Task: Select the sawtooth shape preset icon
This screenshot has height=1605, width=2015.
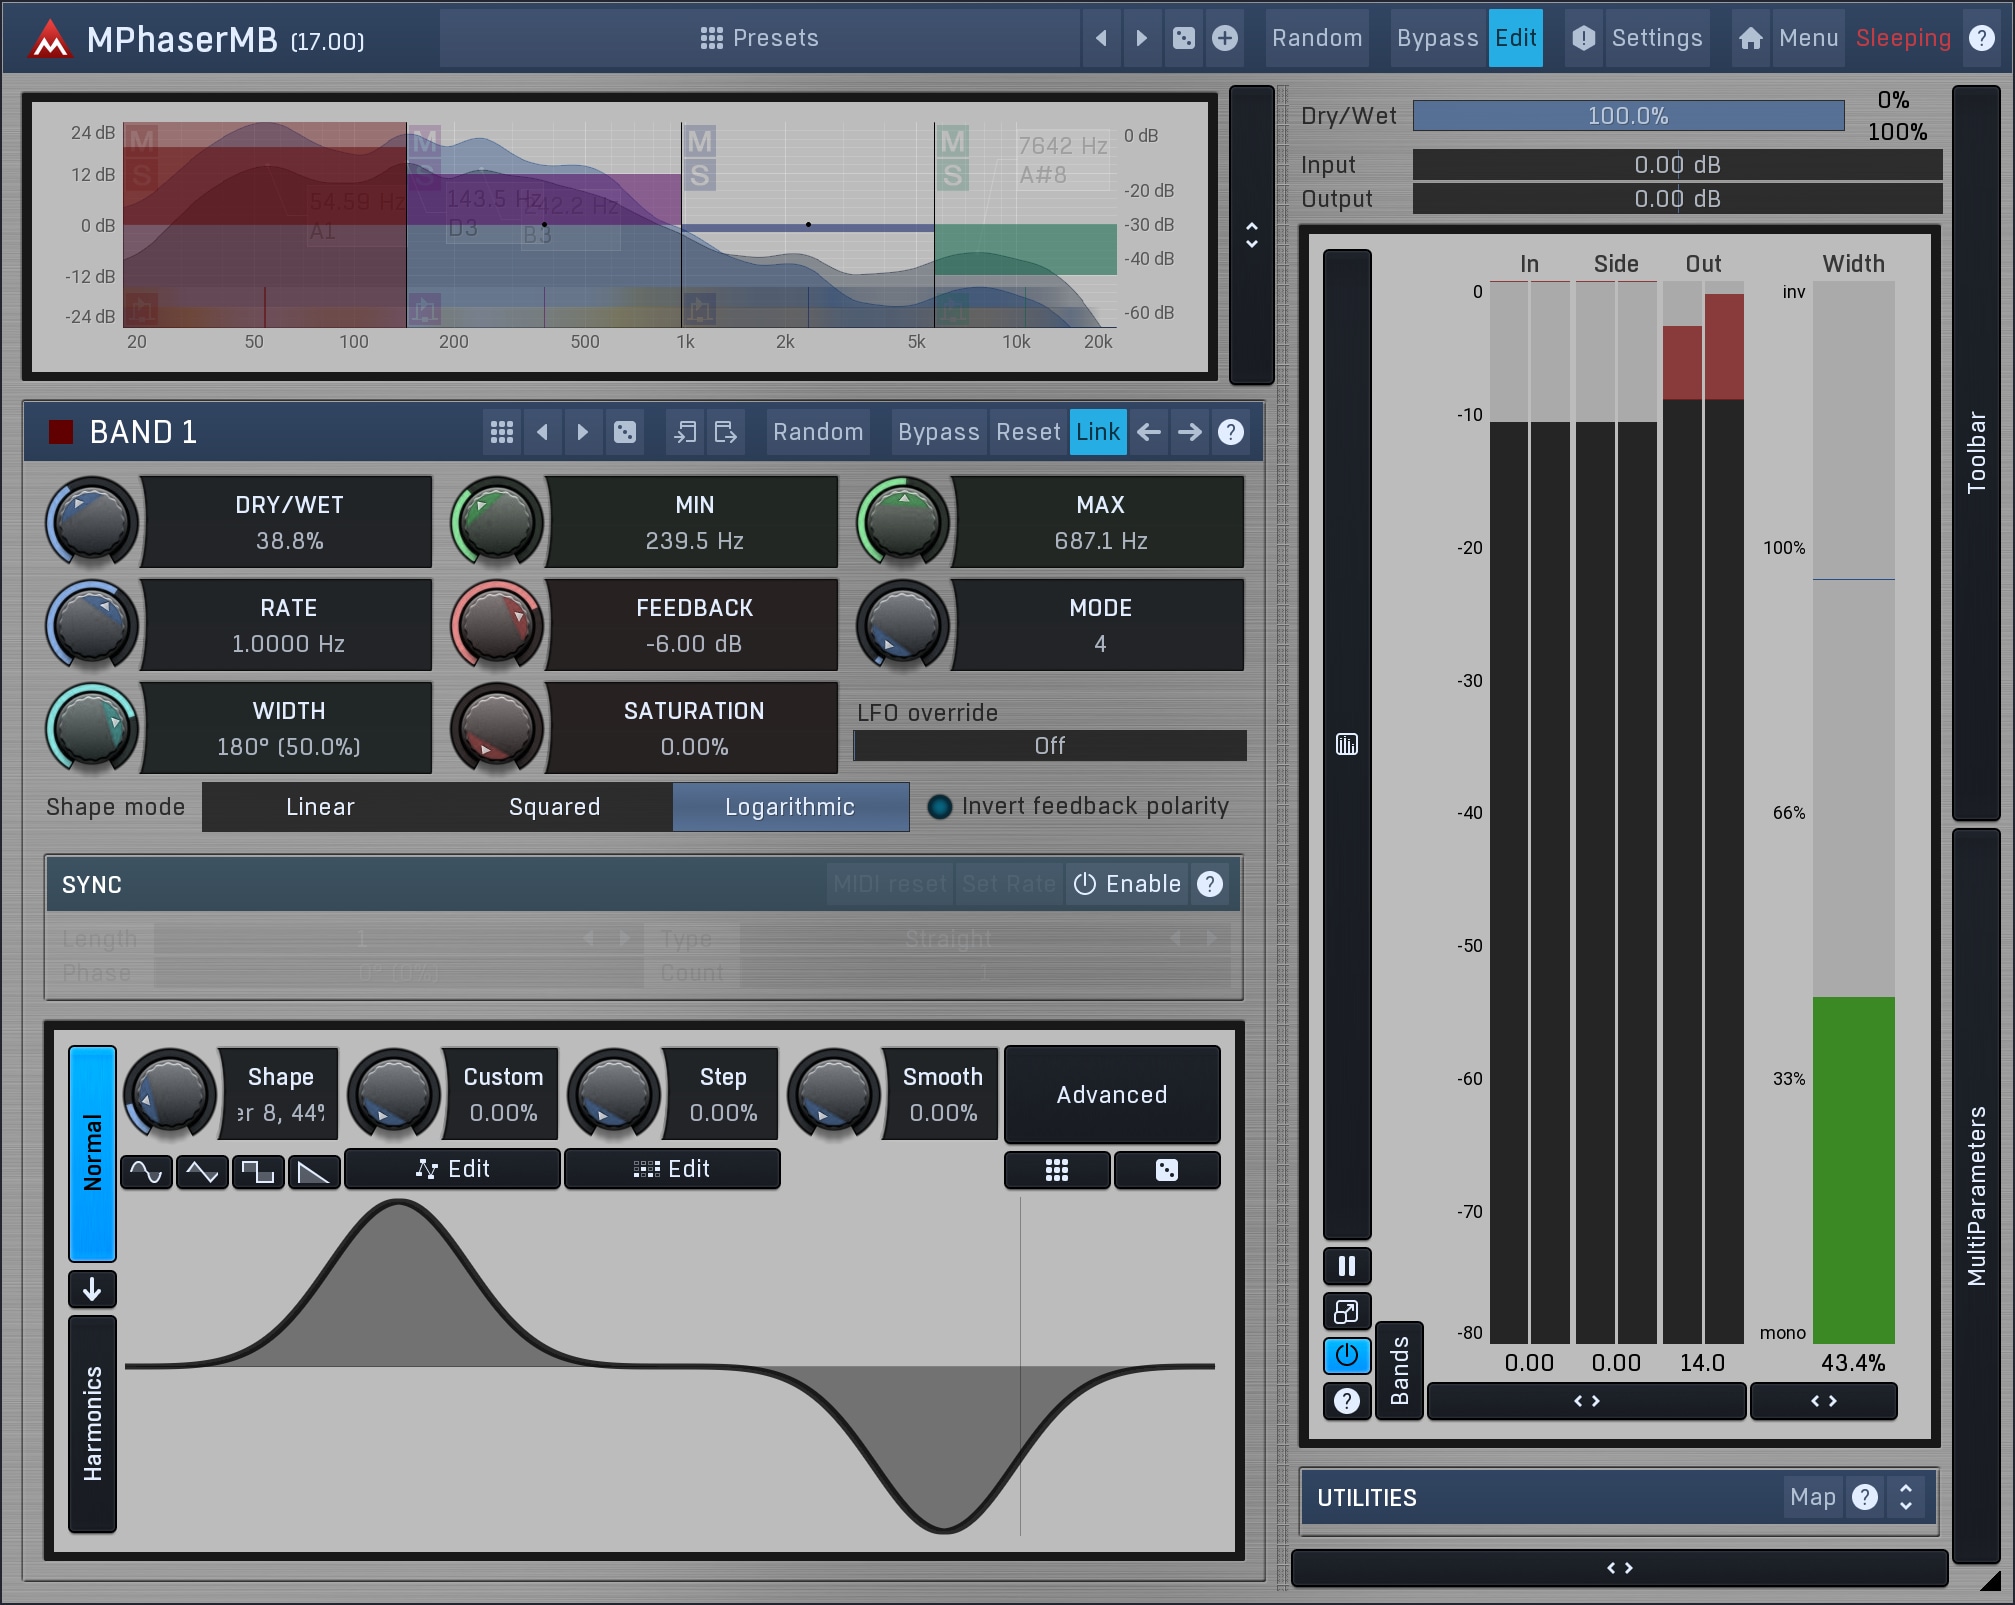Action: click(x=314, y=1171)
